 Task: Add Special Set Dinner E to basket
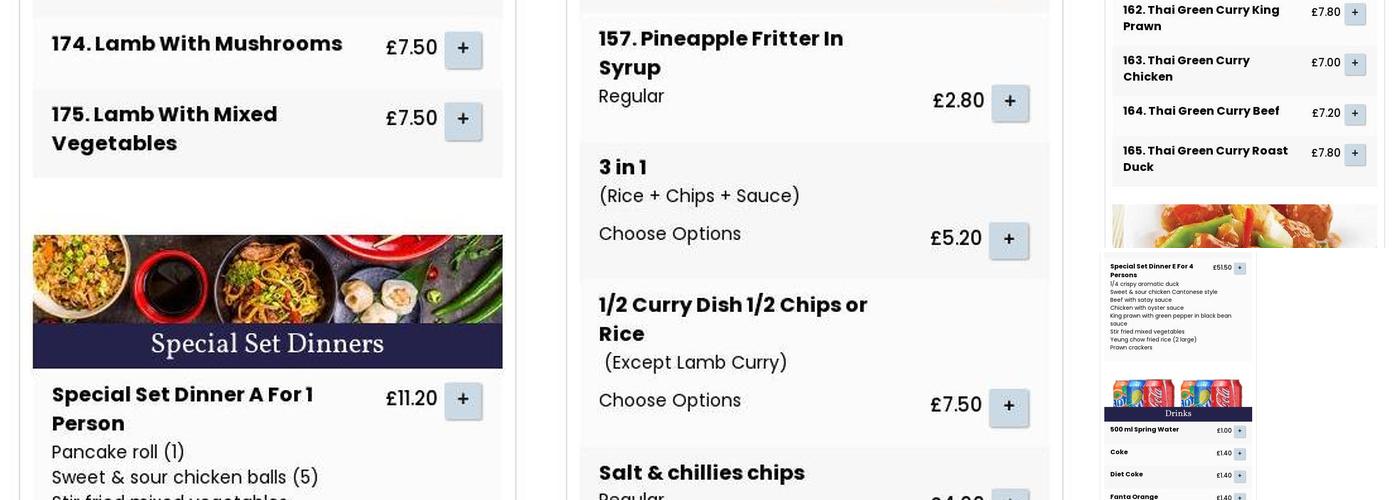point(1240,268)
